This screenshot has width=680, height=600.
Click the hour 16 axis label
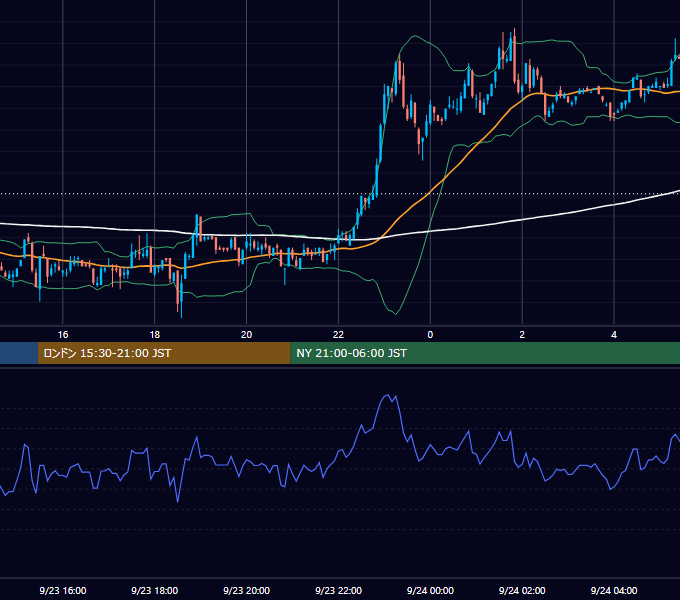pos(63,334)
